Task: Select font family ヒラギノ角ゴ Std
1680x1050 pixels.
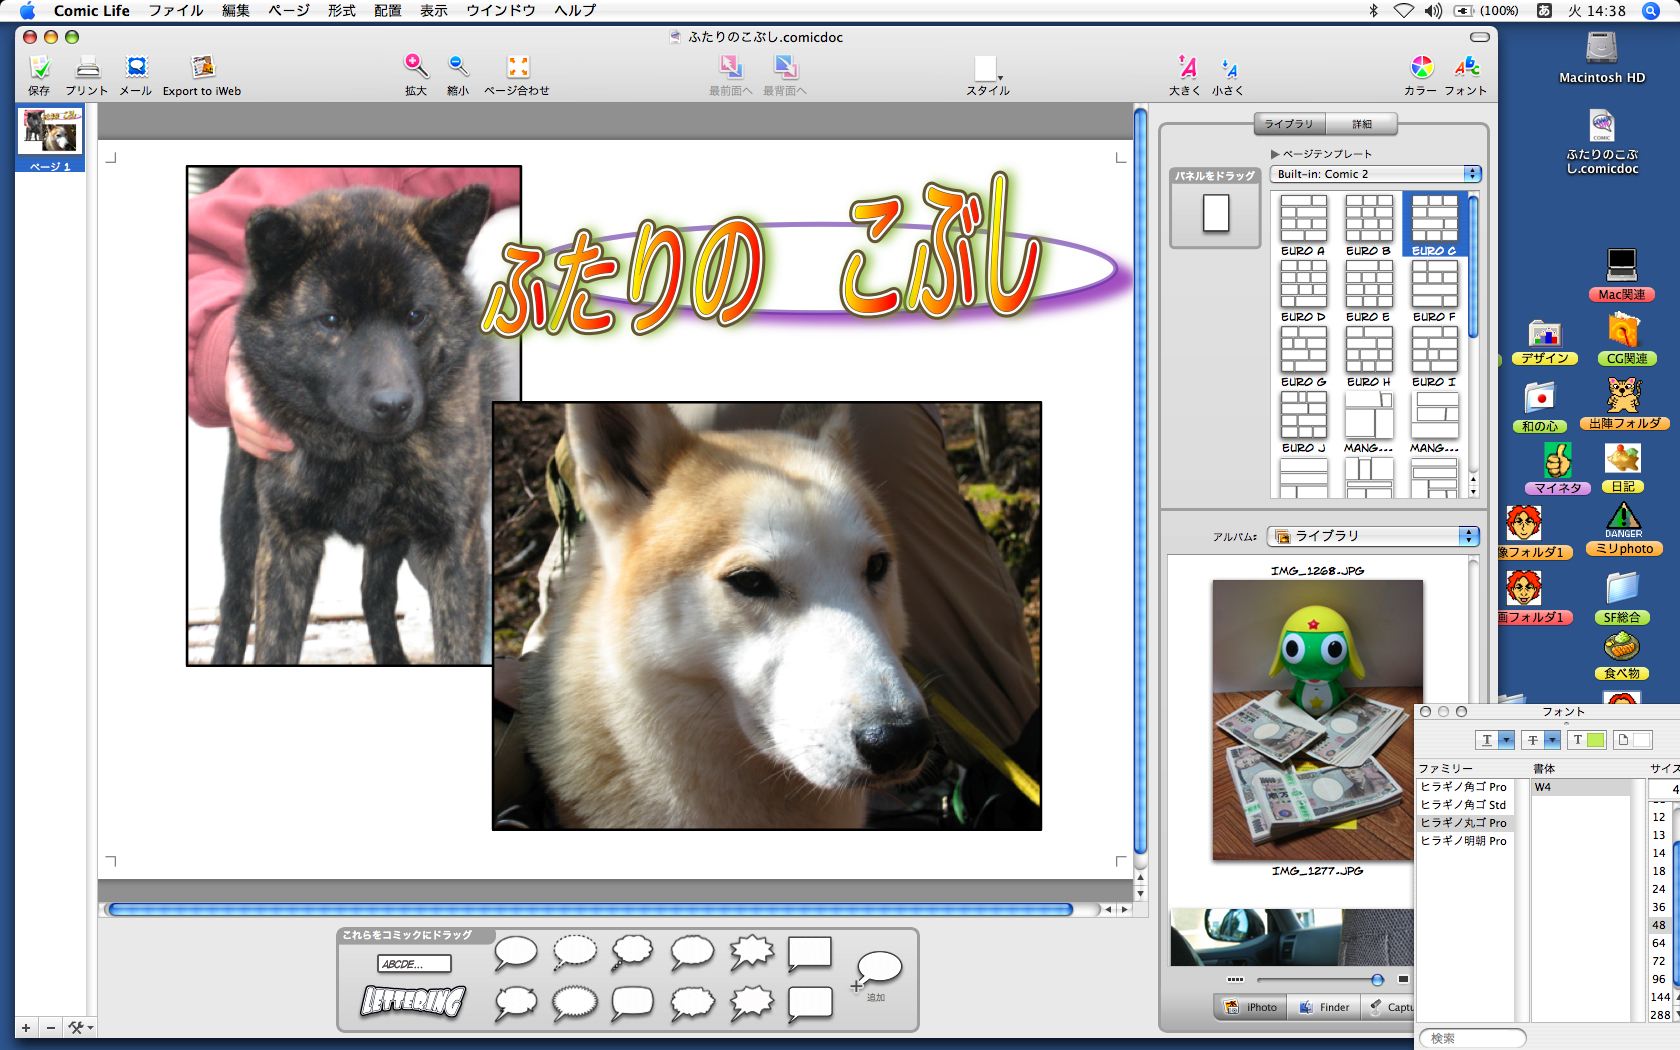Action: (1464, 804)
